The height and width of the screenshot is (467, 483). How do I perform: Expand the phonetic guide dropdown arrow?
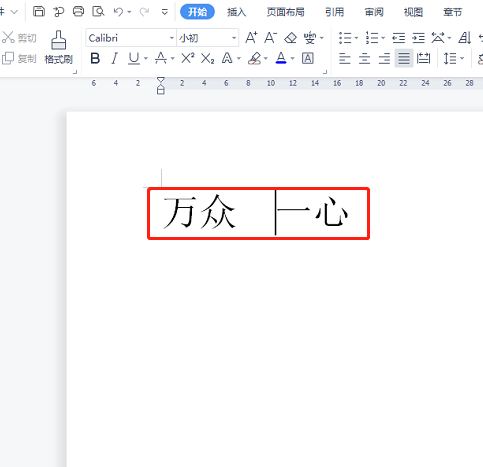(322, 38)
